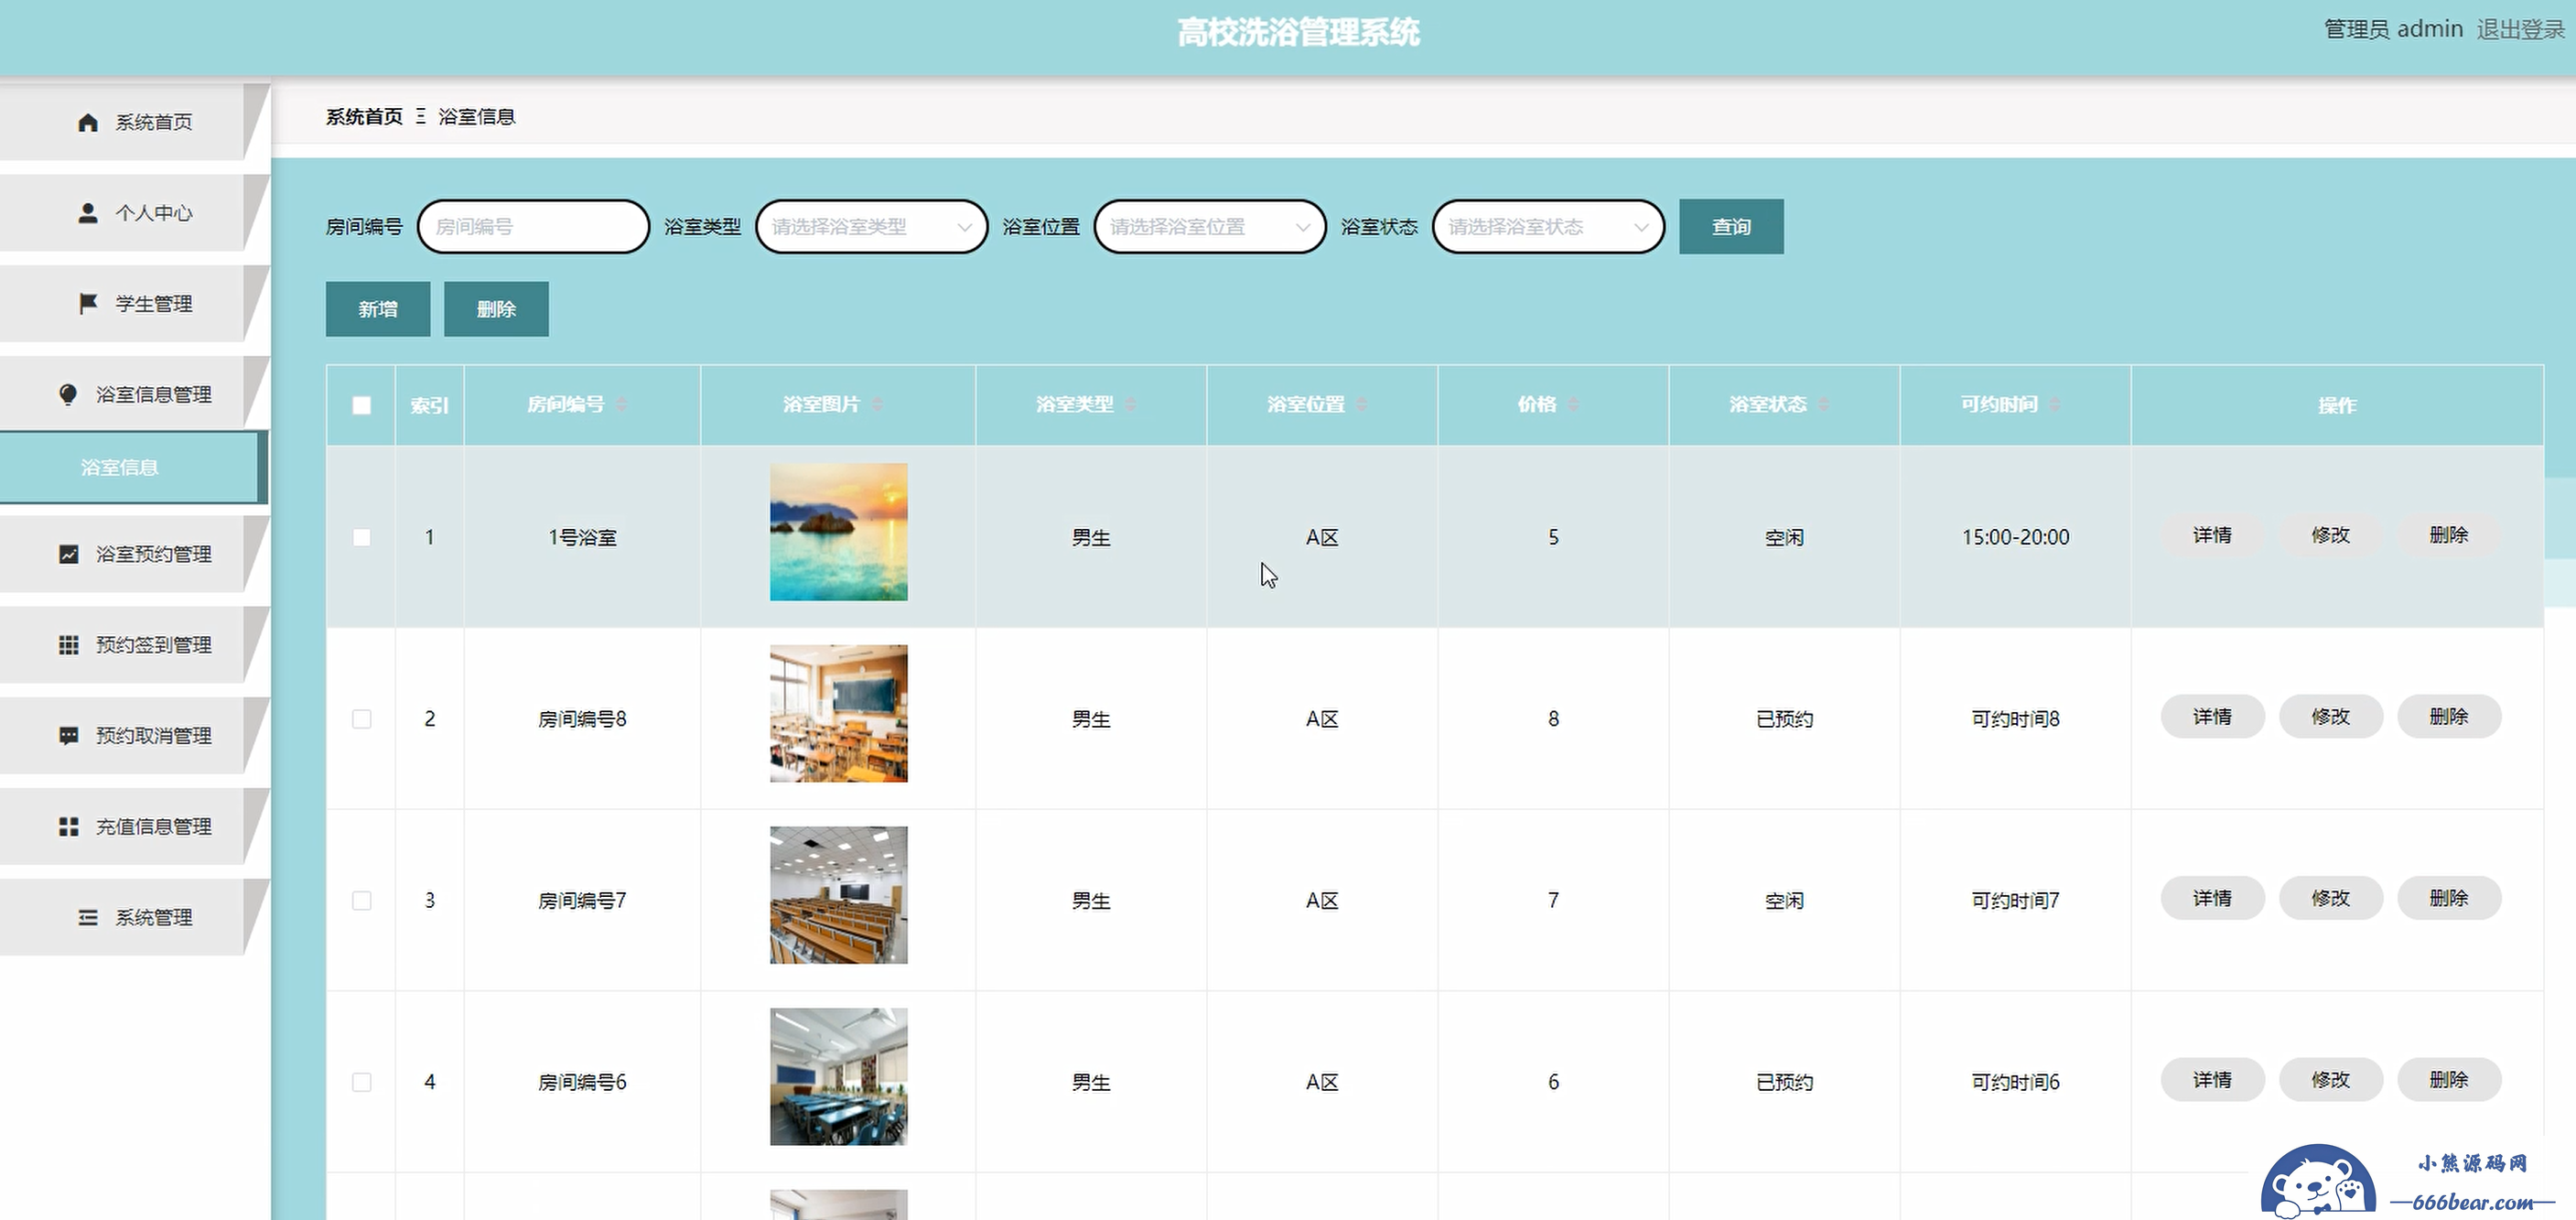The image size is (2576, 1220).
Task: Sort by 可约时间 column arrows
Action: click(2055, 404)
